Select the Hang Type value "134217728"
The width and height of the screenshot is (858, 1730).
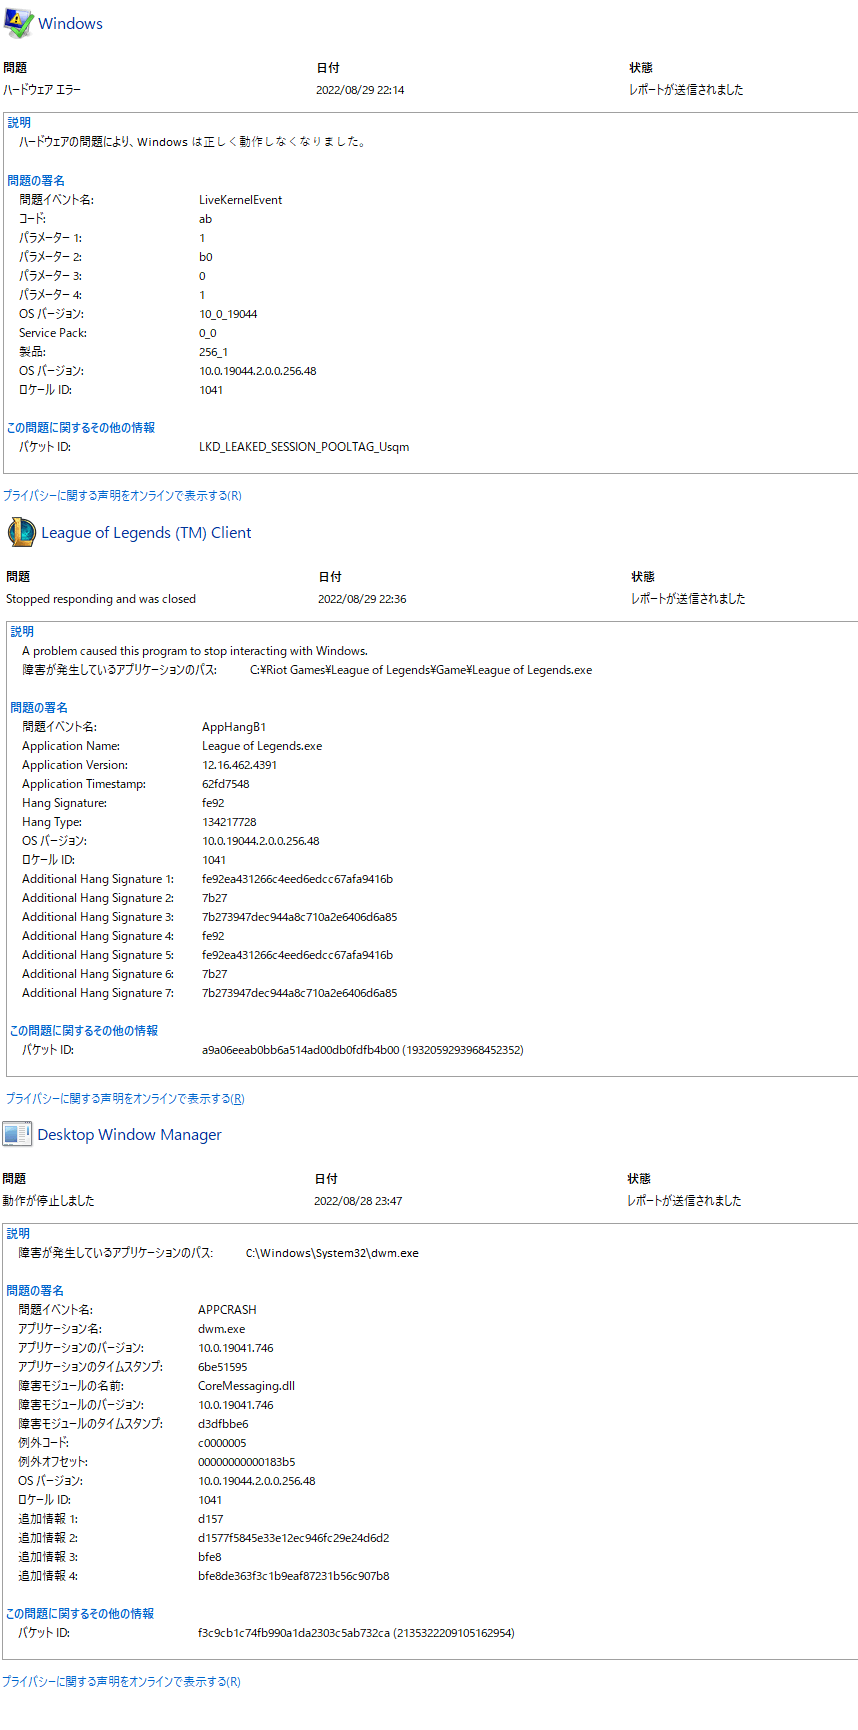pyautogui.click(x=229, y=822)
